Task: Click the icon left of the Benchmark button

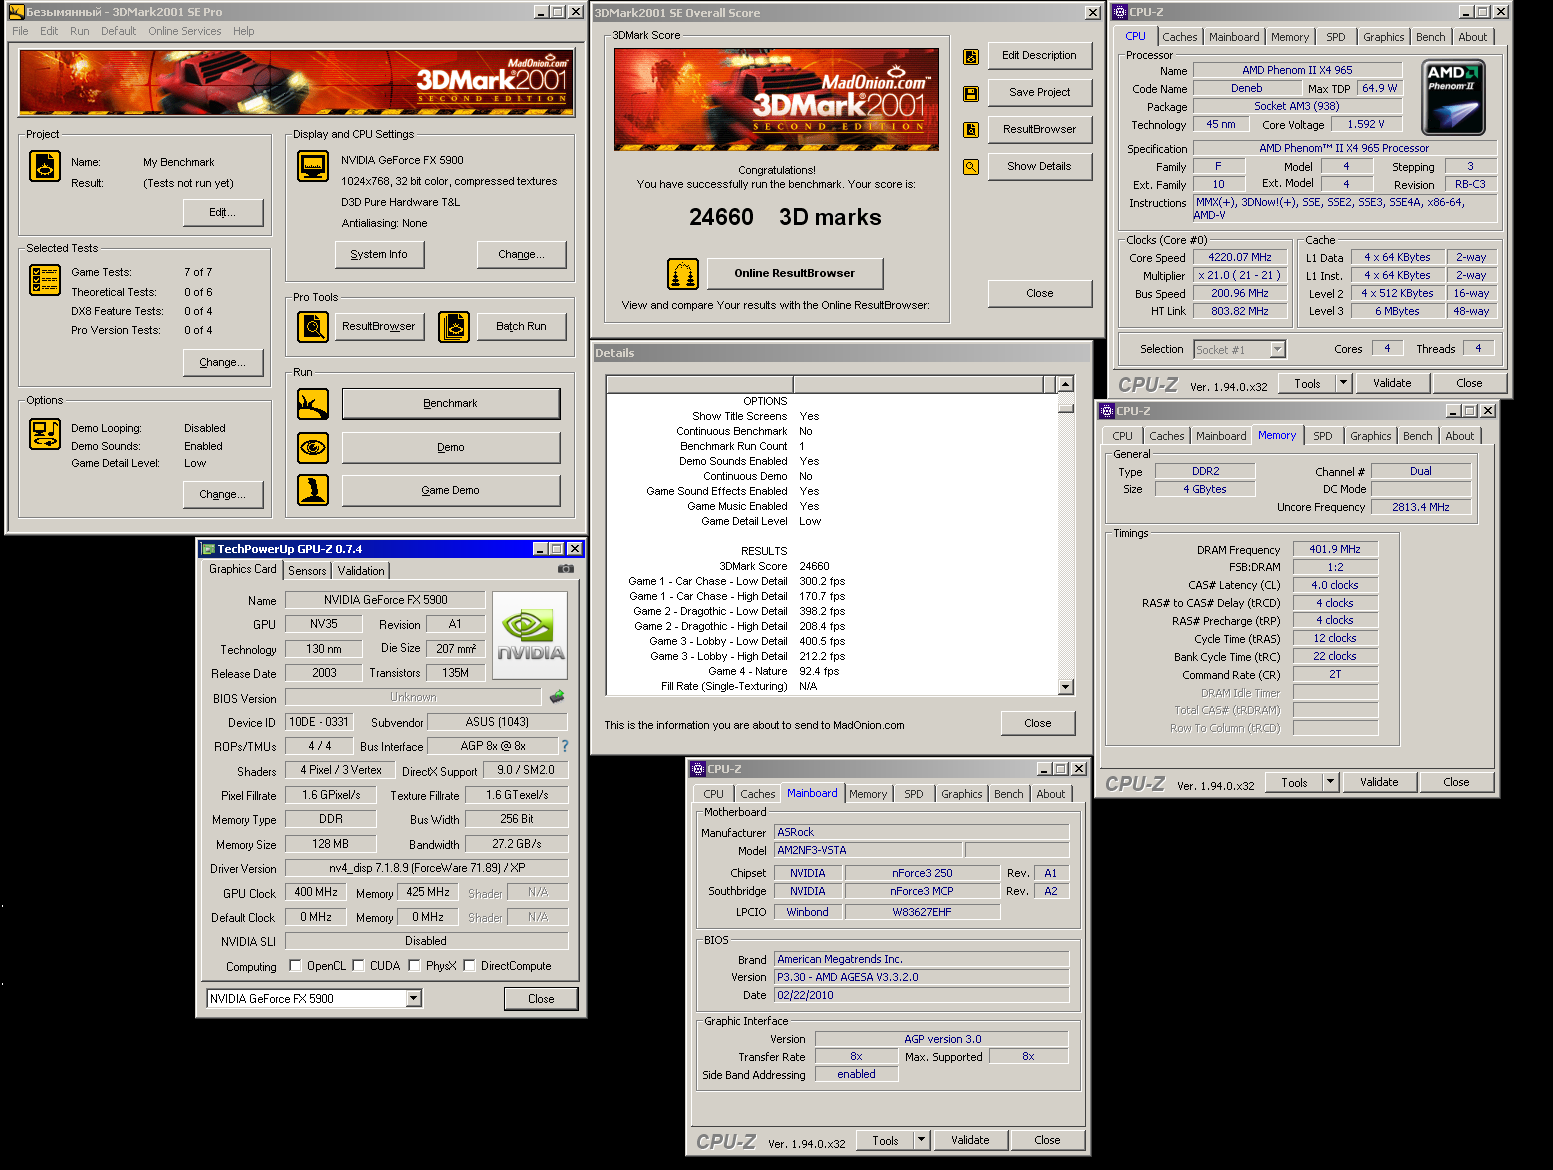Action: pyautogui.click(x=313, y=404)
